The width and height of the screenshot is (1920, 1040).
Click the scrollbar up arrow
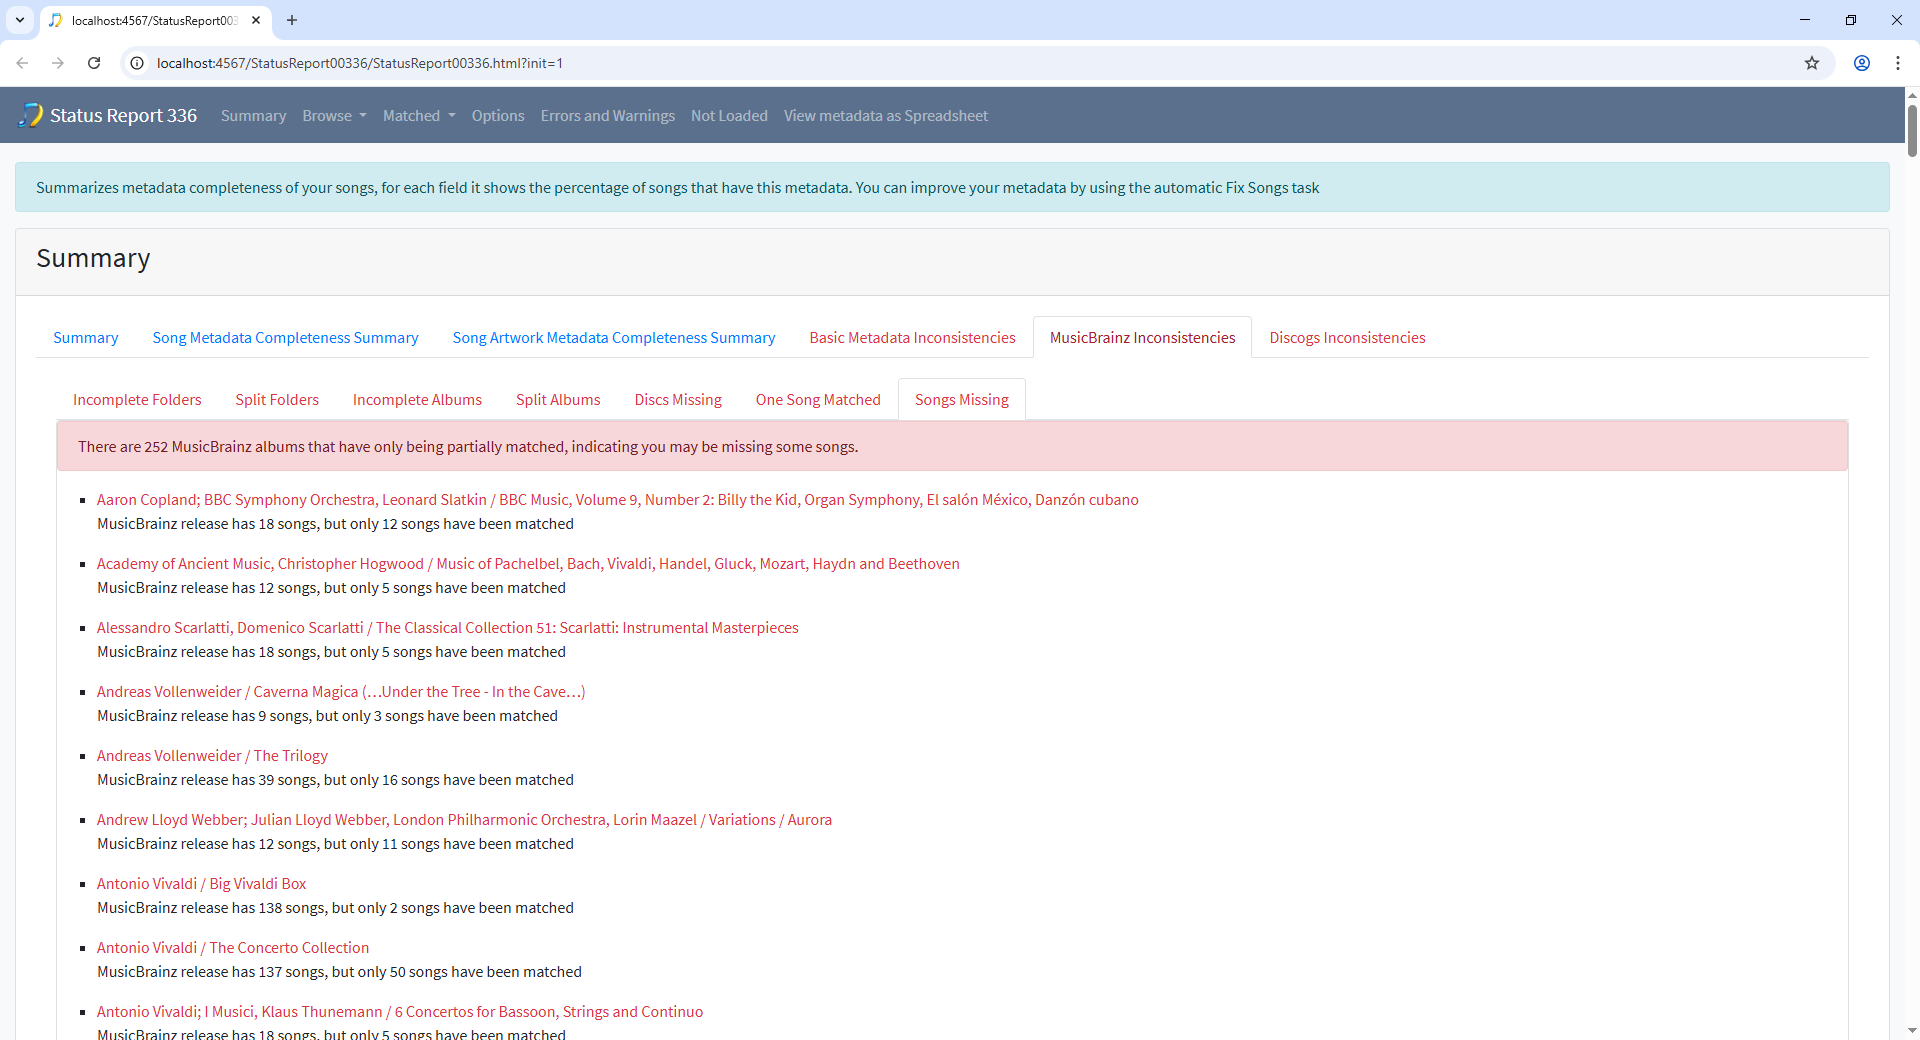pyautogui.click(x=1912, y=96)
